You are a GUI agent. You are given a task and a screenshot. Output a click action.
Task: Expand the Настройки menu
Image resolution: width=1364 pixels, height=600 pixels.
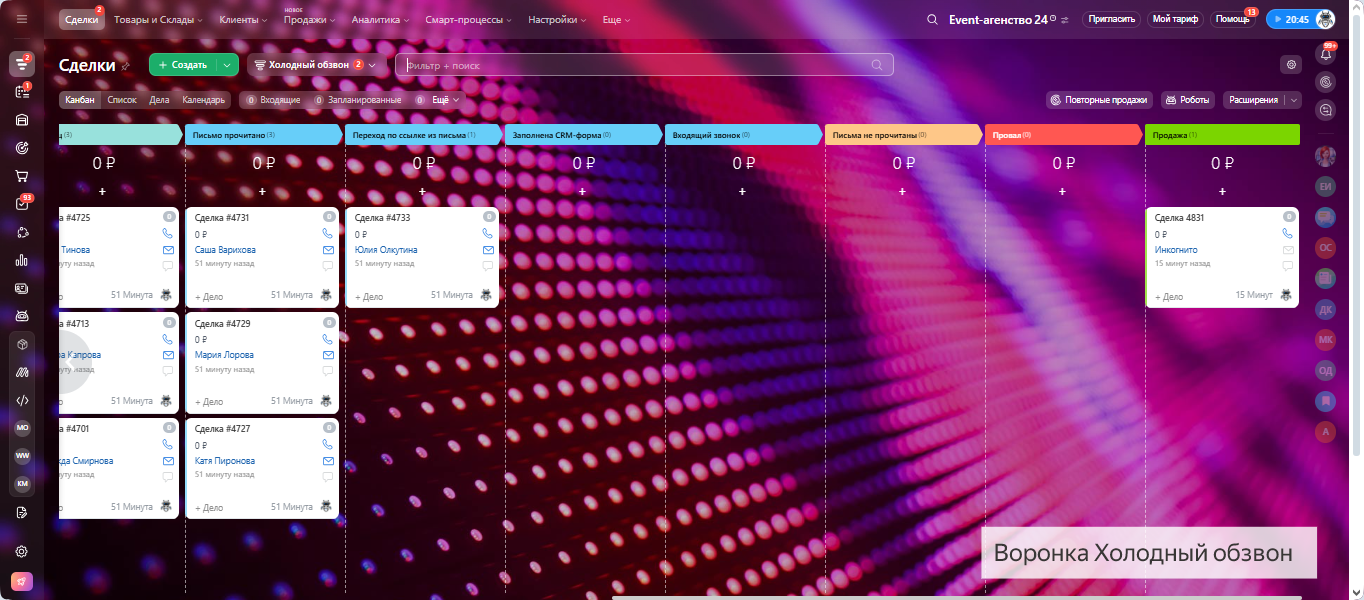pyautogui.click(x=557, y=19)
